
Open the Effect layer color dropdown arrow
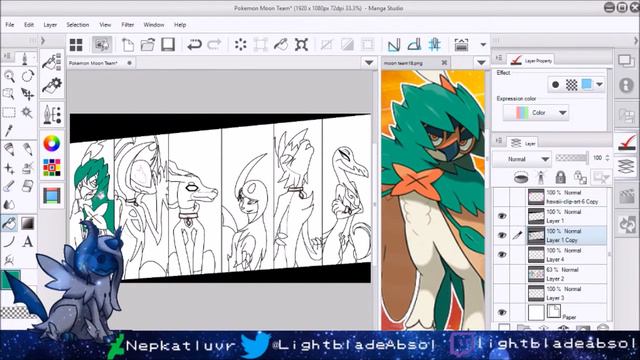599,84
